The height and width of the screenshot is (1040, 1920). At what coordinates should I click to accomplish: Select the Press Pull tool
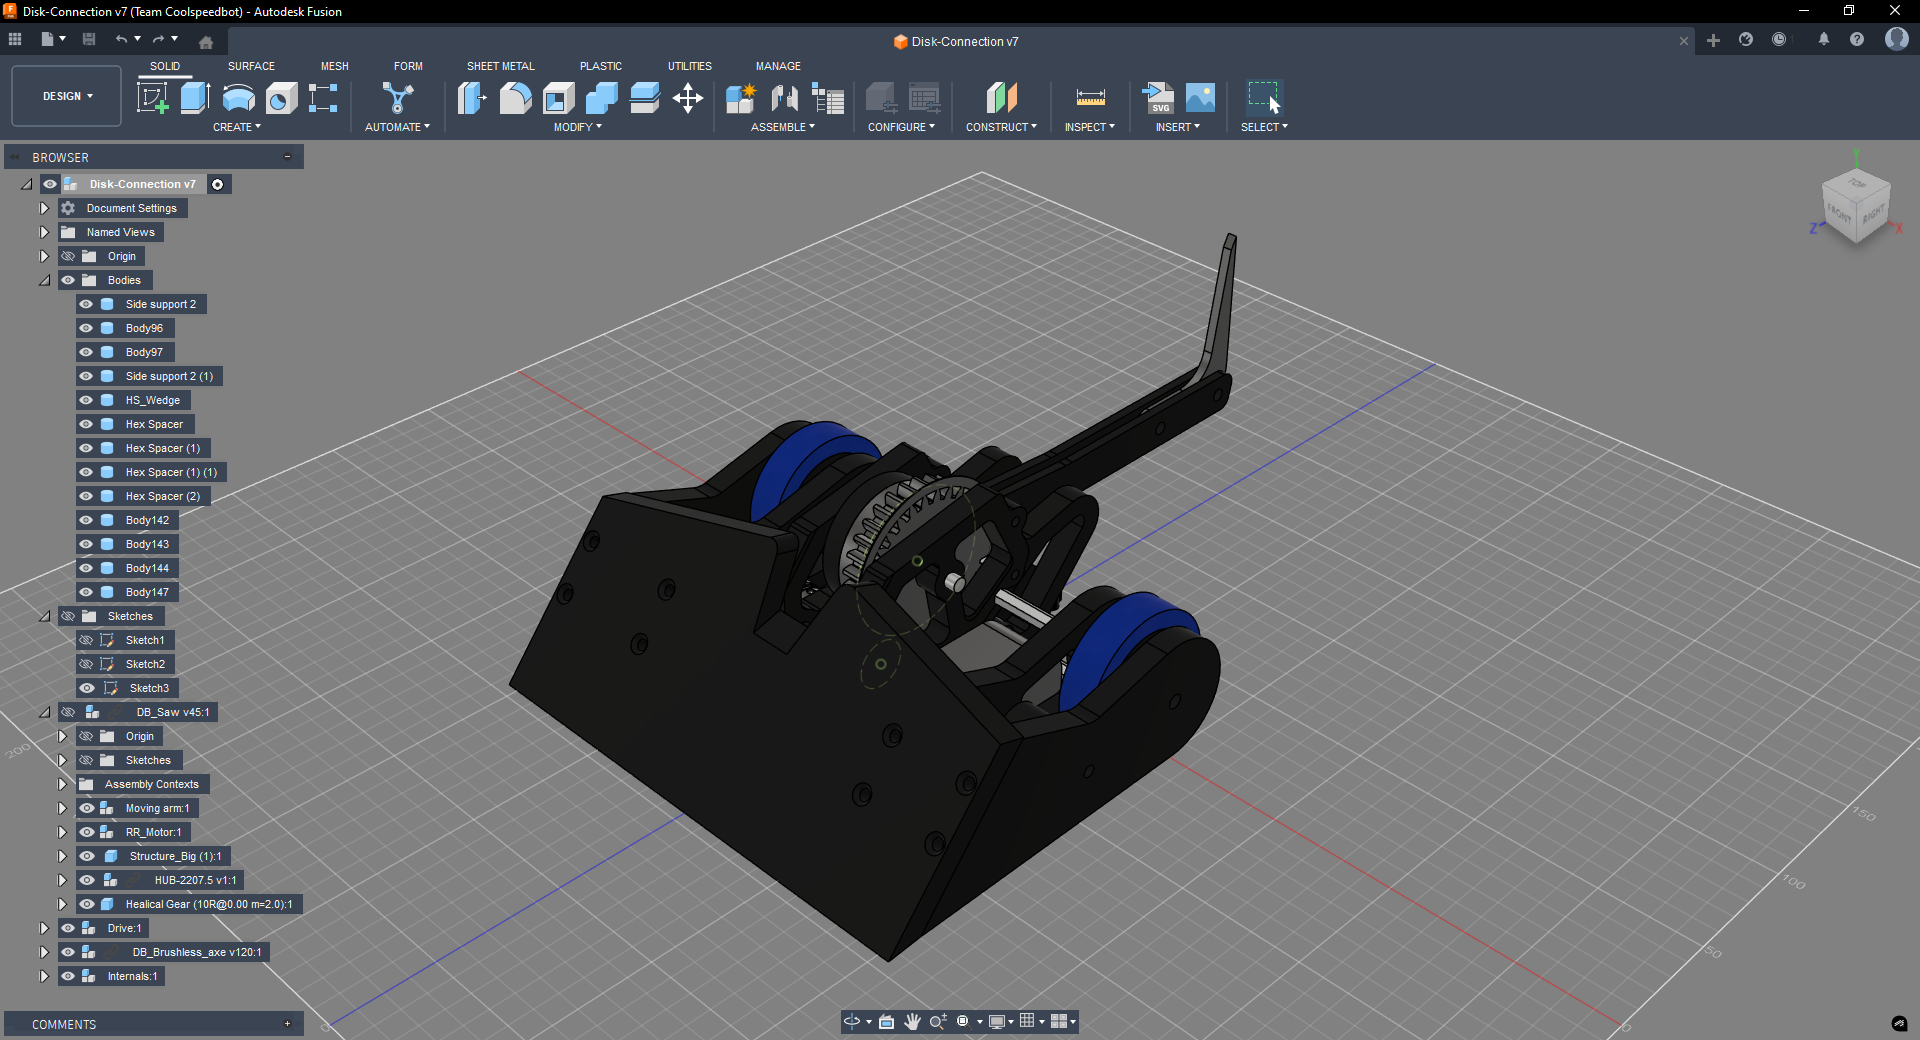(x=472, y=98)
